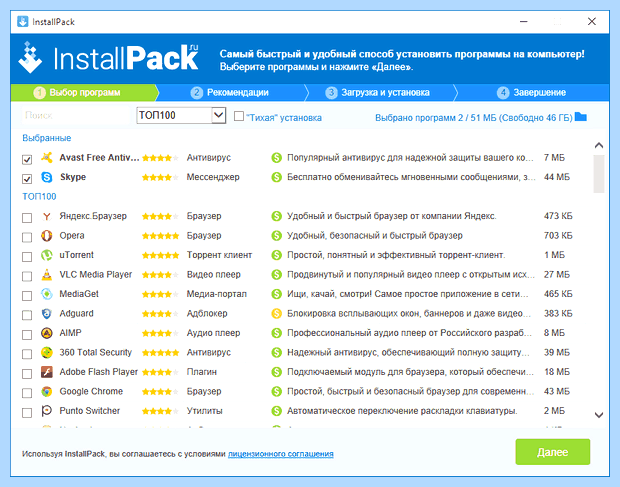Click the Avast Free Antivirus icon
Image resolution: width=620 pixels, height=487 pixels.
click(47, 158)
